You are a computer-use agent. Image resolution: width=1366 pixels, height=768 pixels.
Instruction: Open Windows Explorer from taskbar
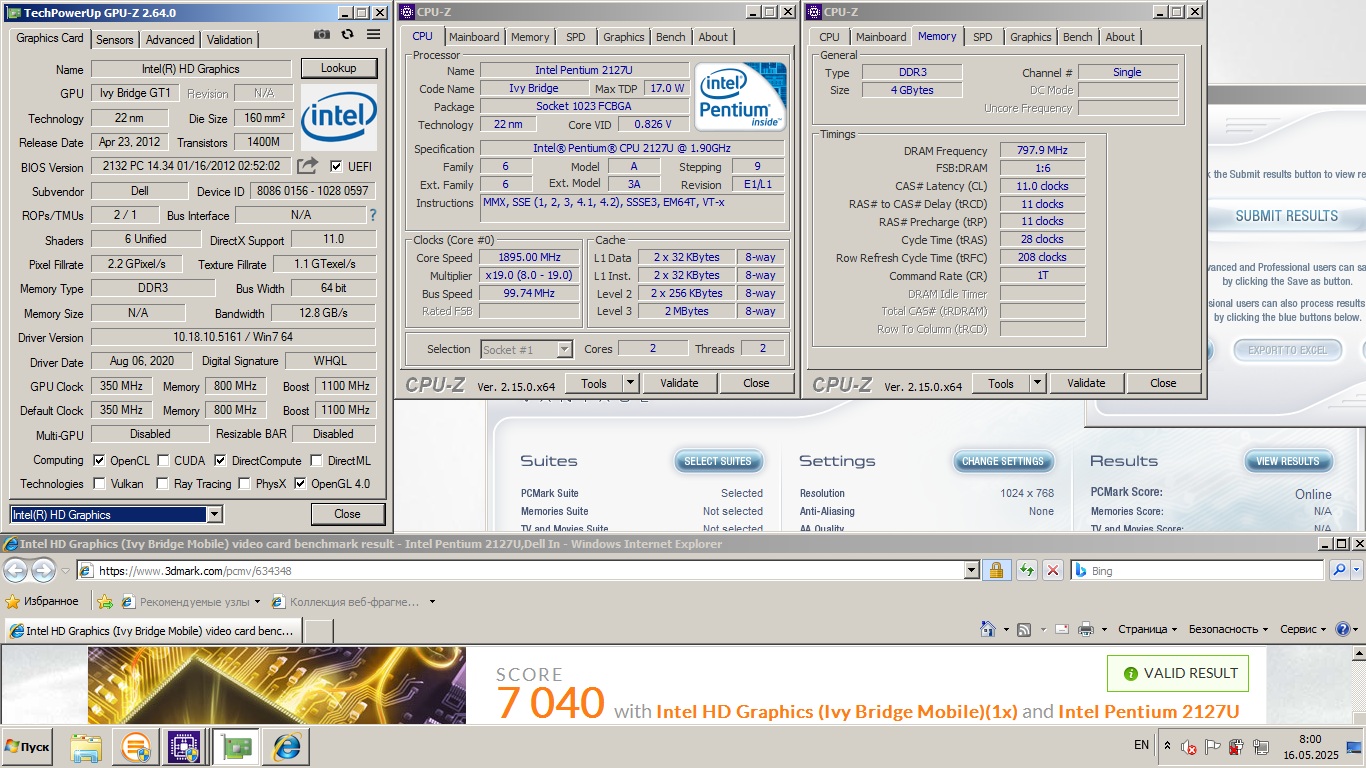[x=87, y=746]
